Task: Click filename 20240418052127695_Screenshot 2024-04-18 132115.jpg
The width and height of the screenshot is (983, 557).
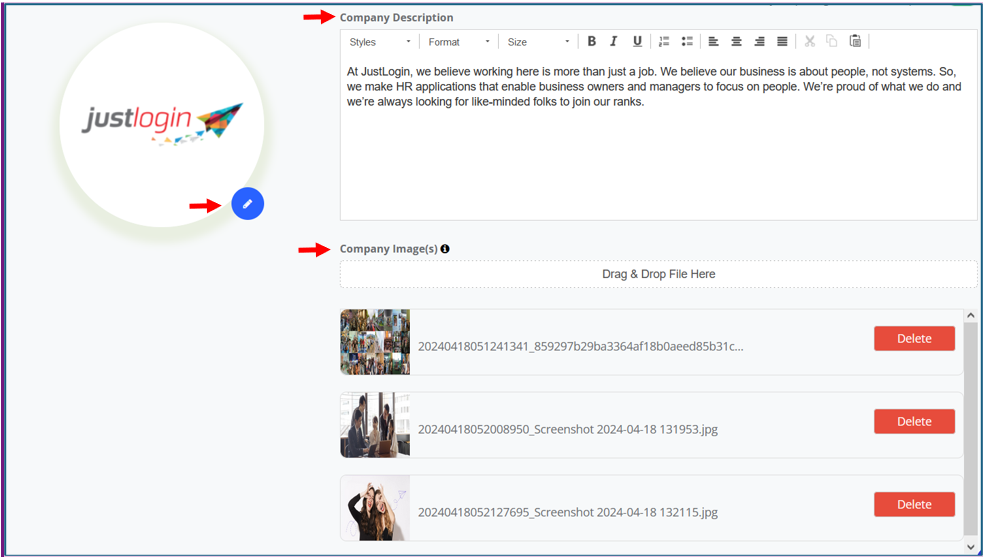Action: 568,512
